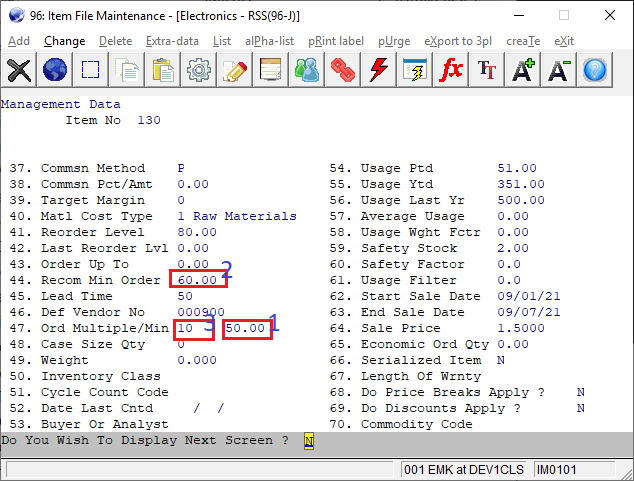Viewport: 634px width, 481px height.
Task: Open the Change menu
Action: pyautogui.click(x=64, y=41)
